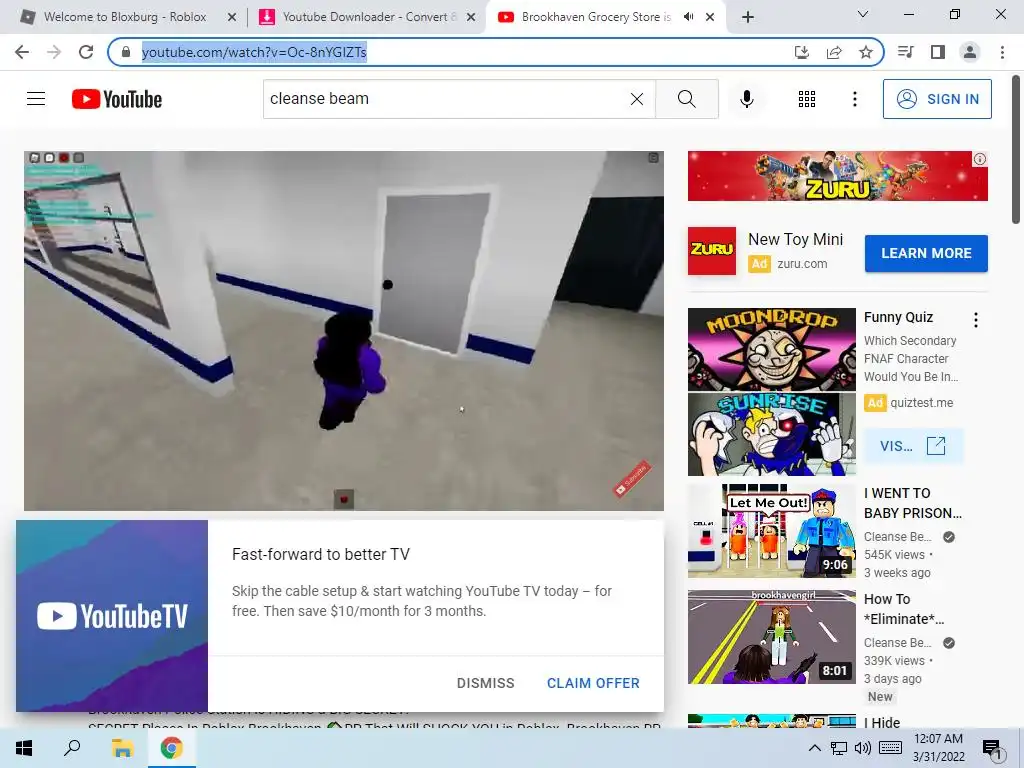The image size is (1024, 768).
Task: Open the Moondrop Funny Quiz ad thumbnail
Action: pos(771,392)
